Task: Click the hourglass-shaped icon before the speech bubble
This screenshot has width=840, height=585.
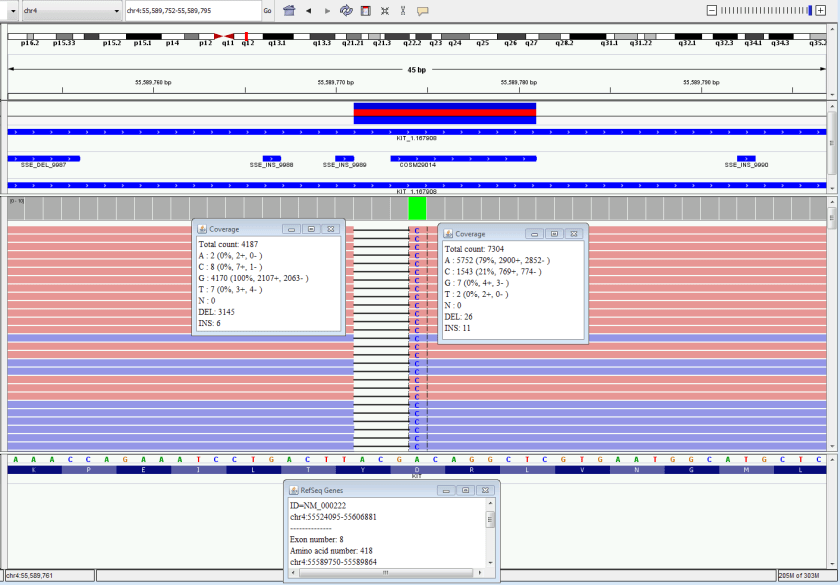Action: 403,10
